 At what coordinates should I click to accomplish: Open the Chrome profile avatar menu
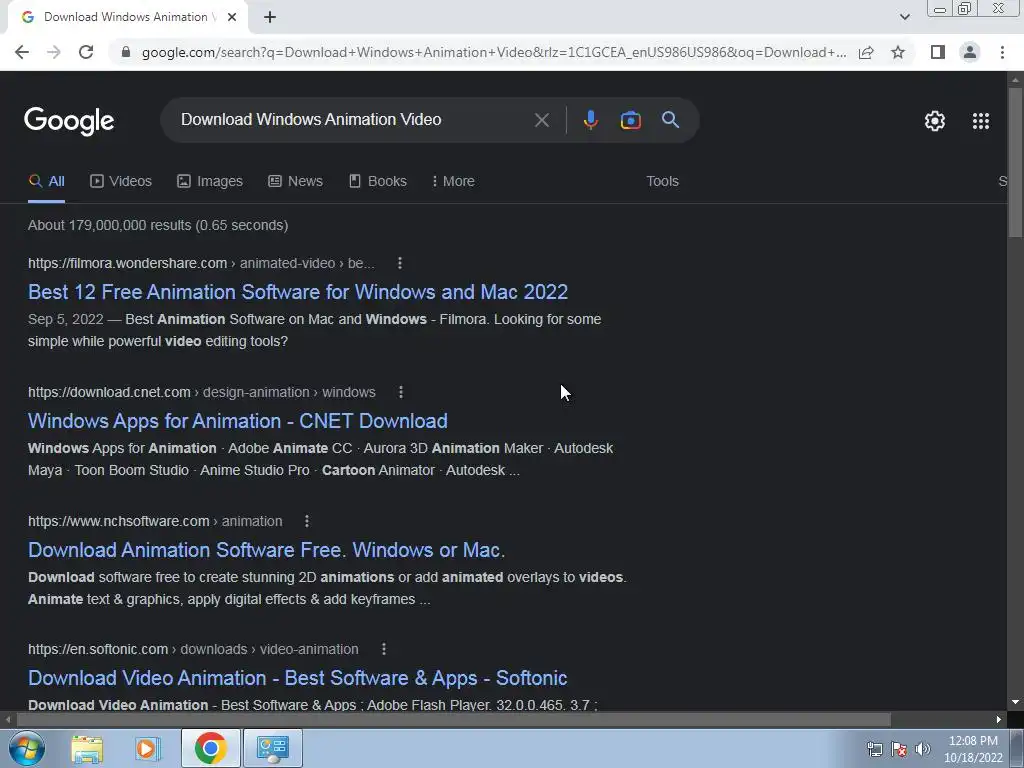coord(970,52)
